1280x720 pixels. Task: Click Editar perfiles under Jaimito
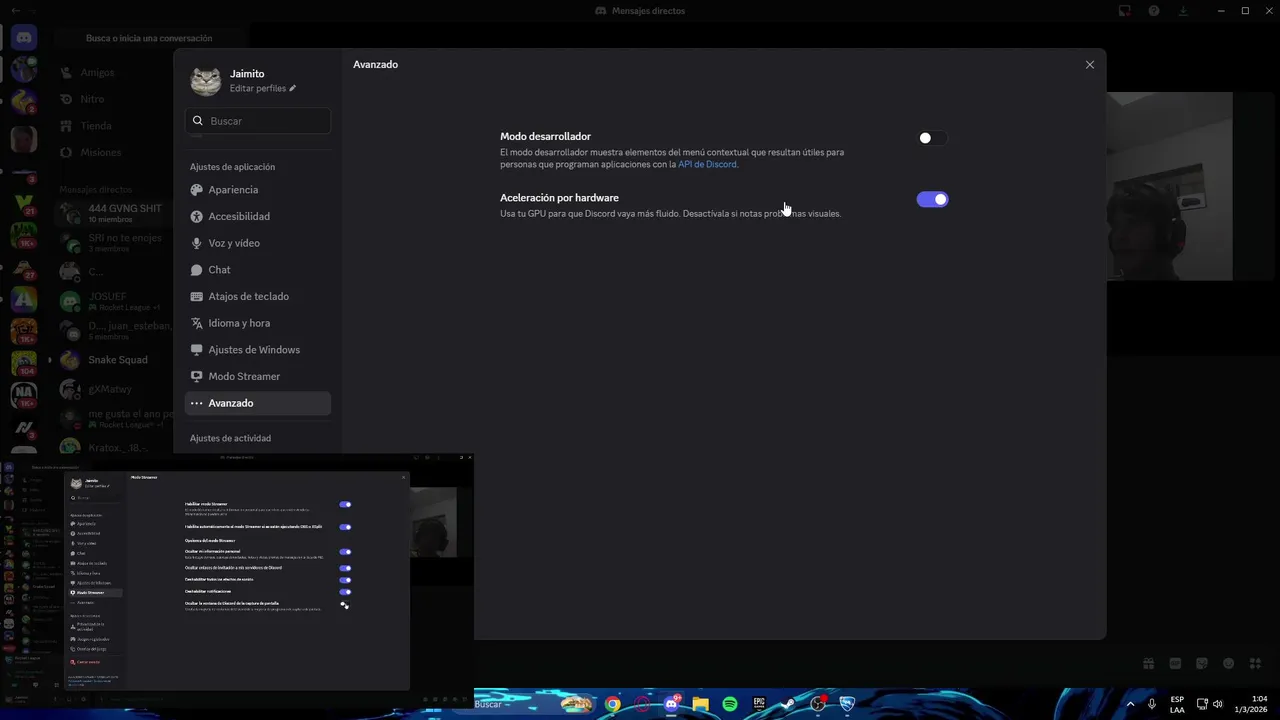click(x=263, y=88)
